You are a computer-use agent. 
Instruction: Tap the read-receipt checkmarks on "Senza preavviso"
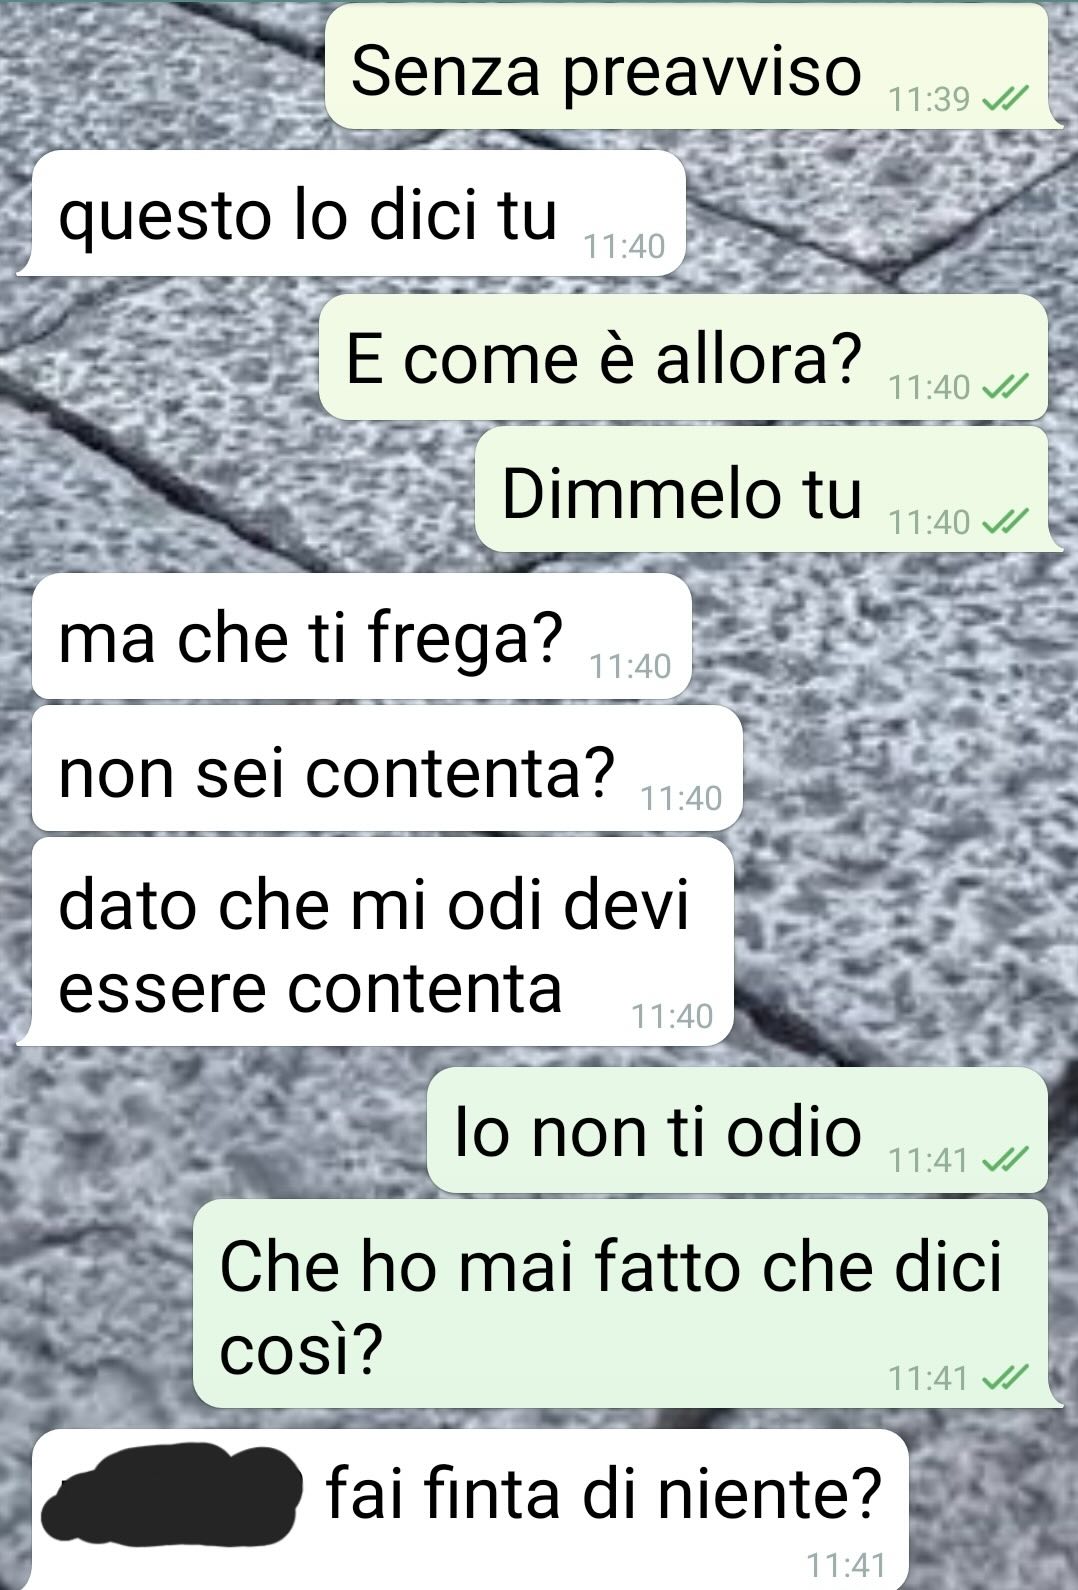tap(1005, 99)
